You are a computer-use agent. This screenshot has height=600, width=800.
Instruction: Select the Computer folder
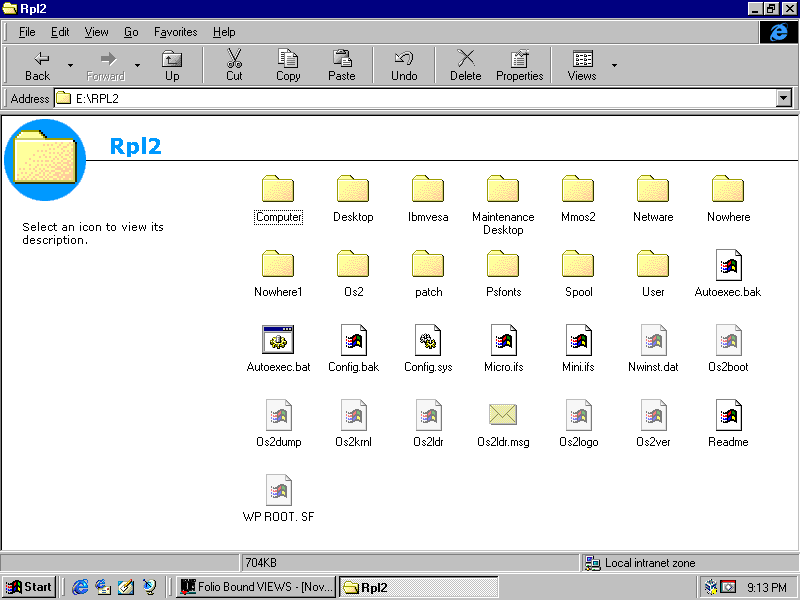tap(278, 200)
